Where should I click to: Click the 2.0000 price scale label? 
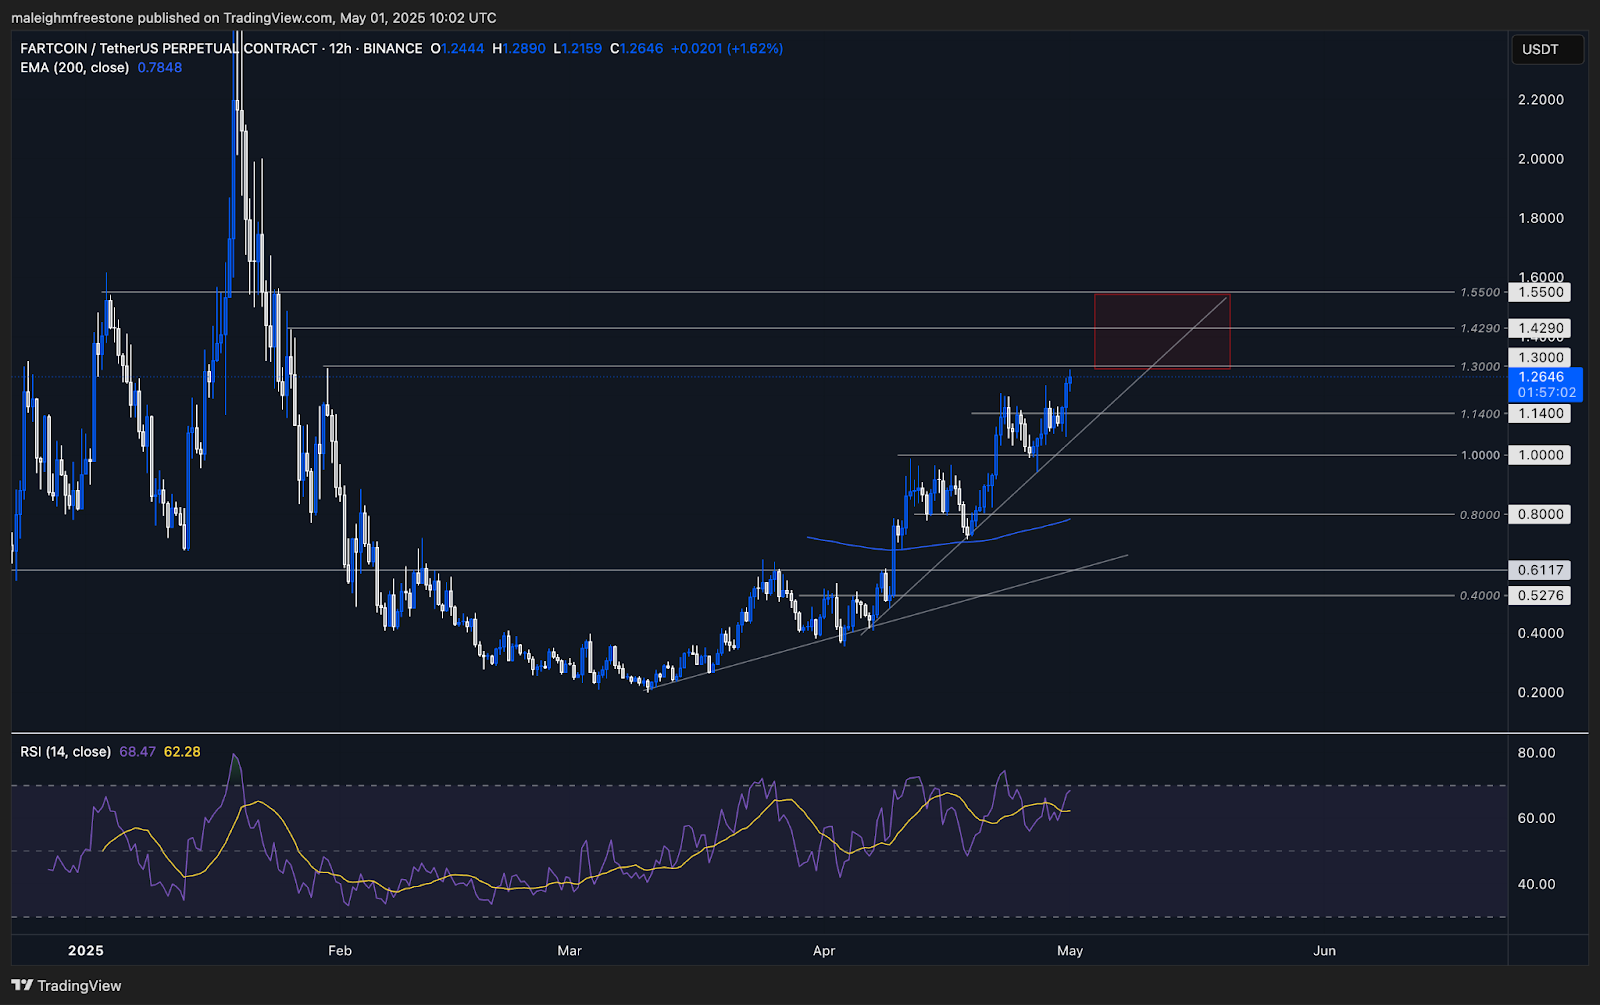tap(1541, 159)
